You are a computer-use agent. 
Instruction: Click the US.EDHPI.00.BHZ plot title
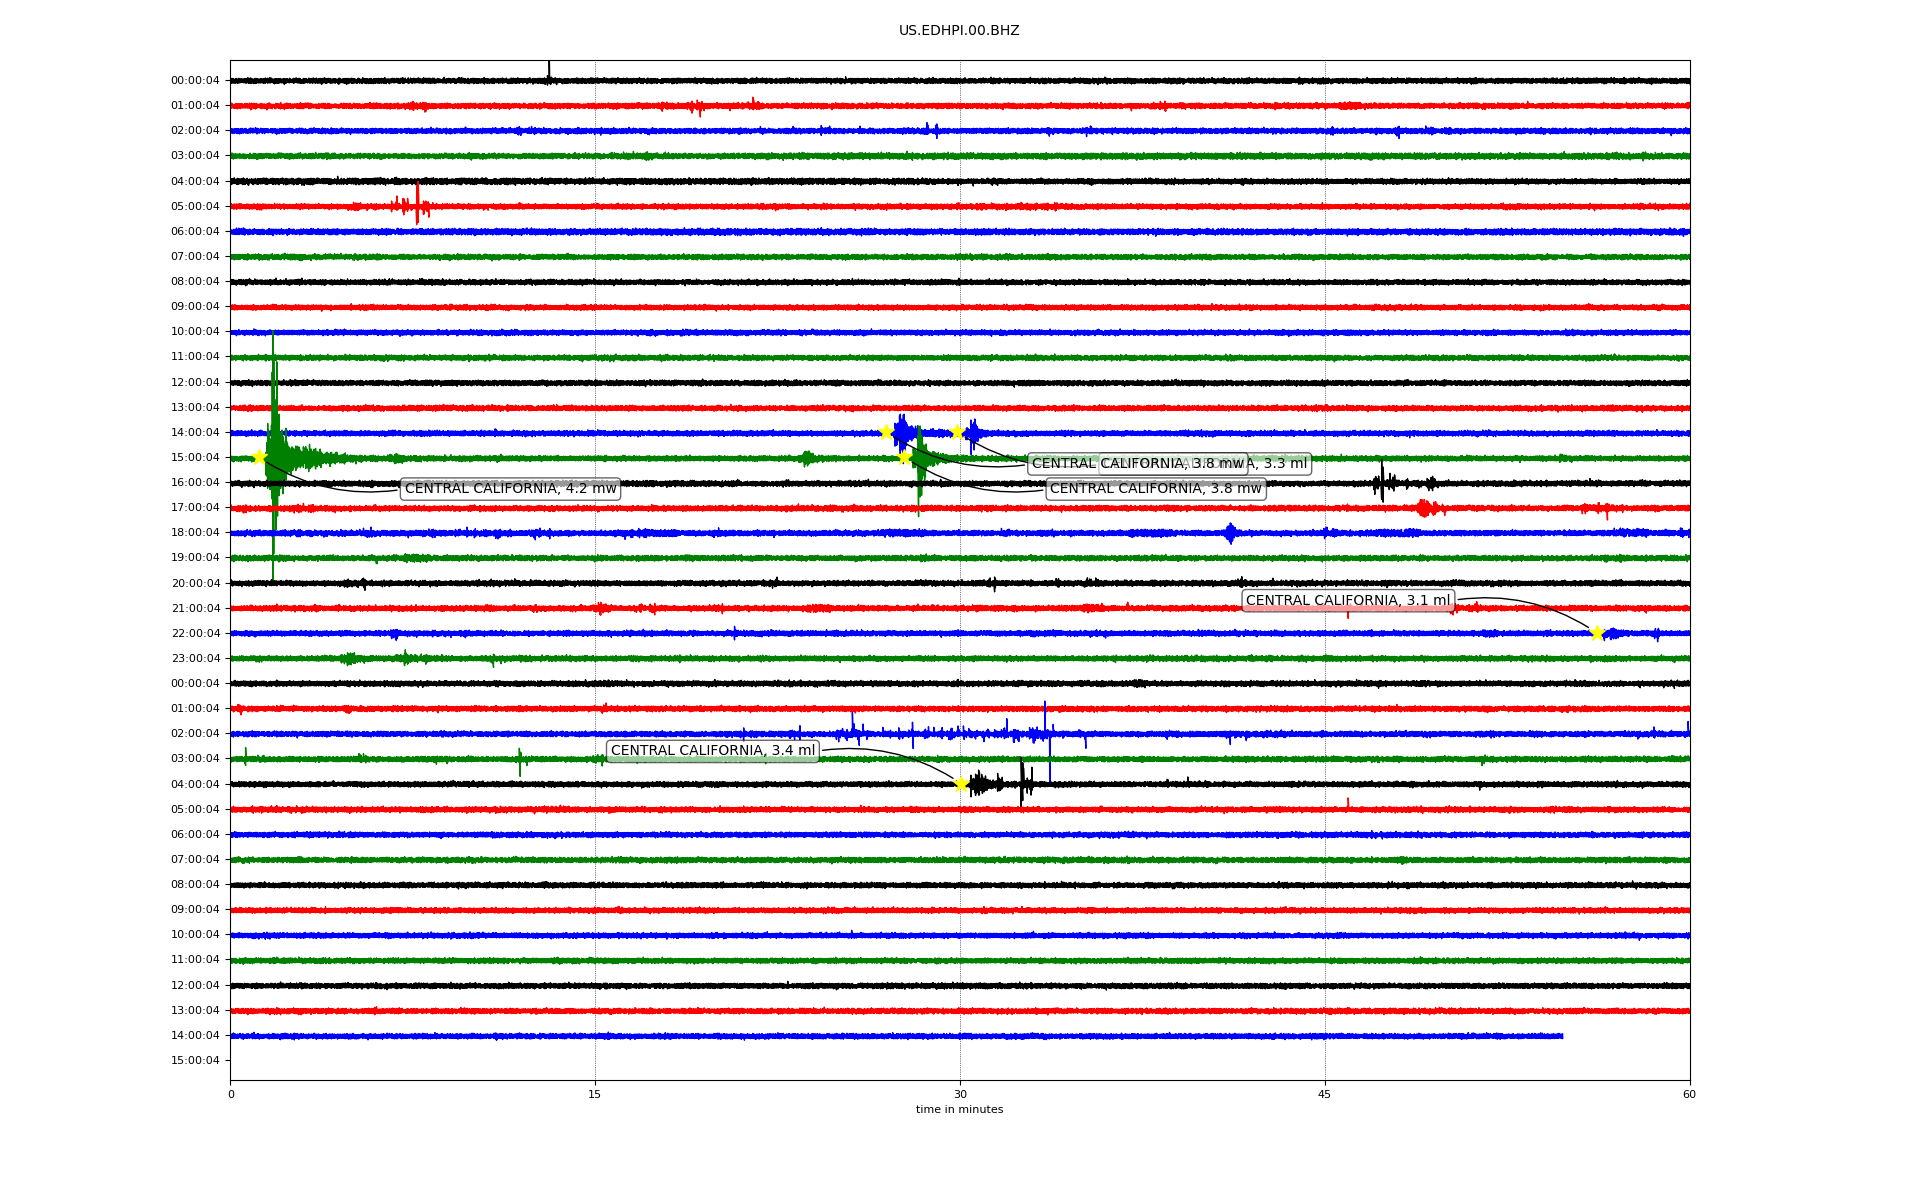(959, 31)
